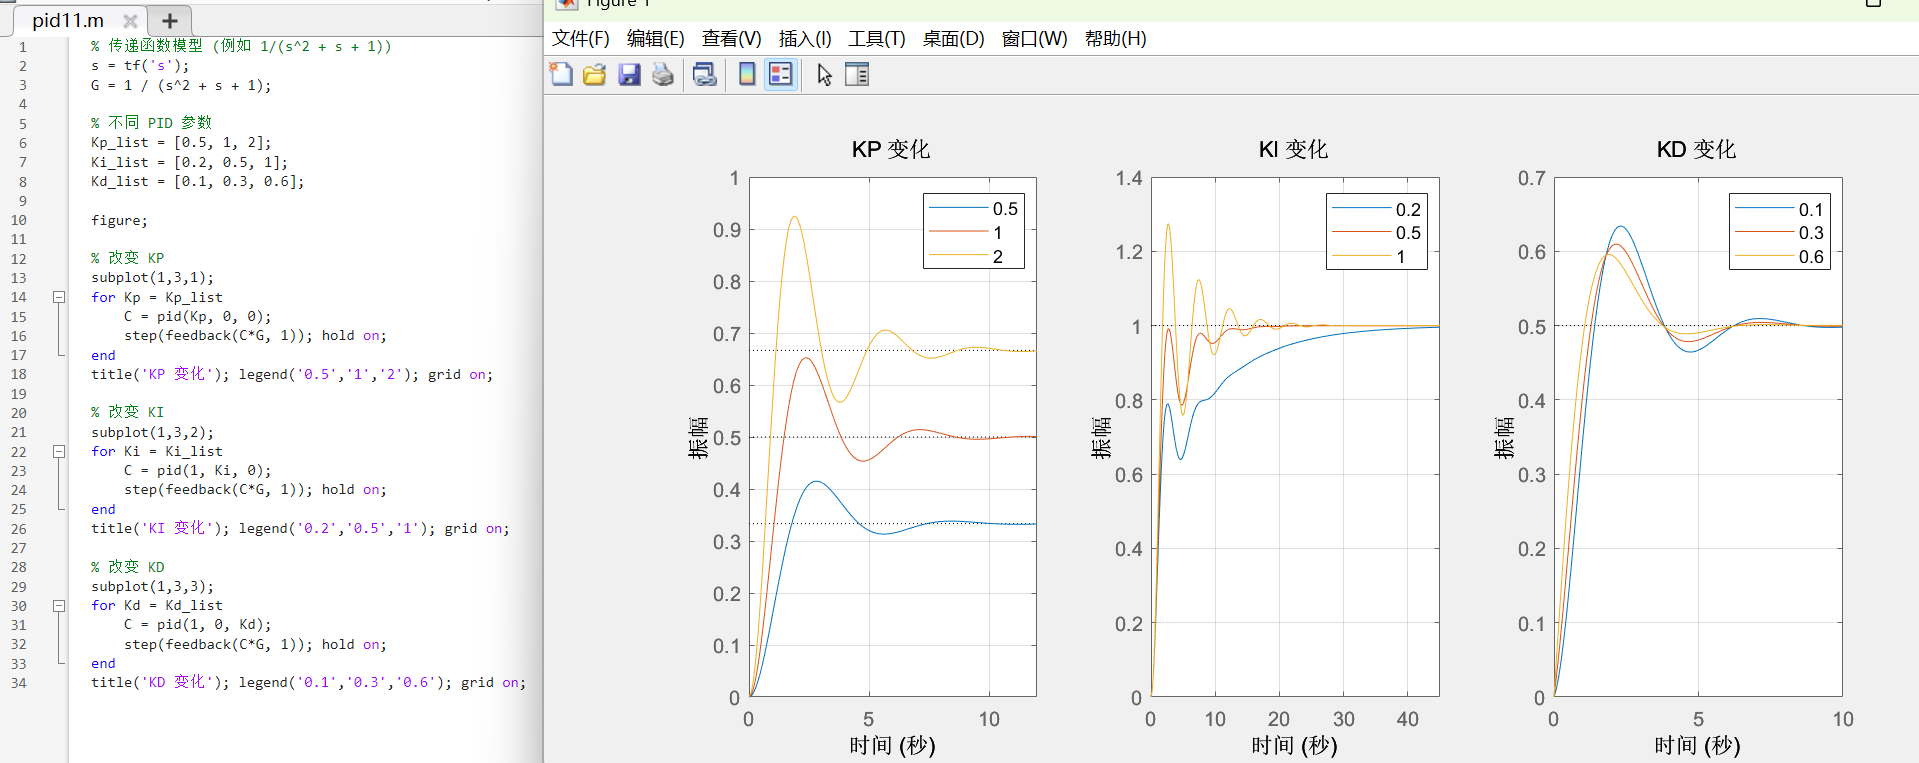Click the 'figure;' code line
The width and height of the screenshot is (1919, 763).
pyautogui.click(x=119, y=220)
